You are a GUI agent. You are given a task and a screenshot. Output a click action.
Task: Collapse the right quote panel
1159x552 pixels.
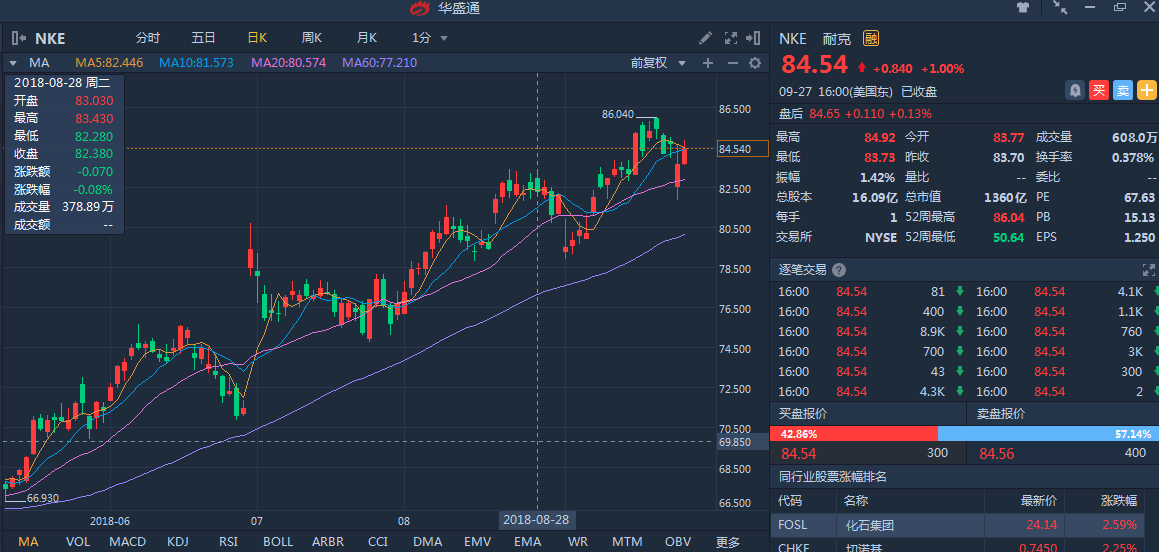(x=754, y=38)
